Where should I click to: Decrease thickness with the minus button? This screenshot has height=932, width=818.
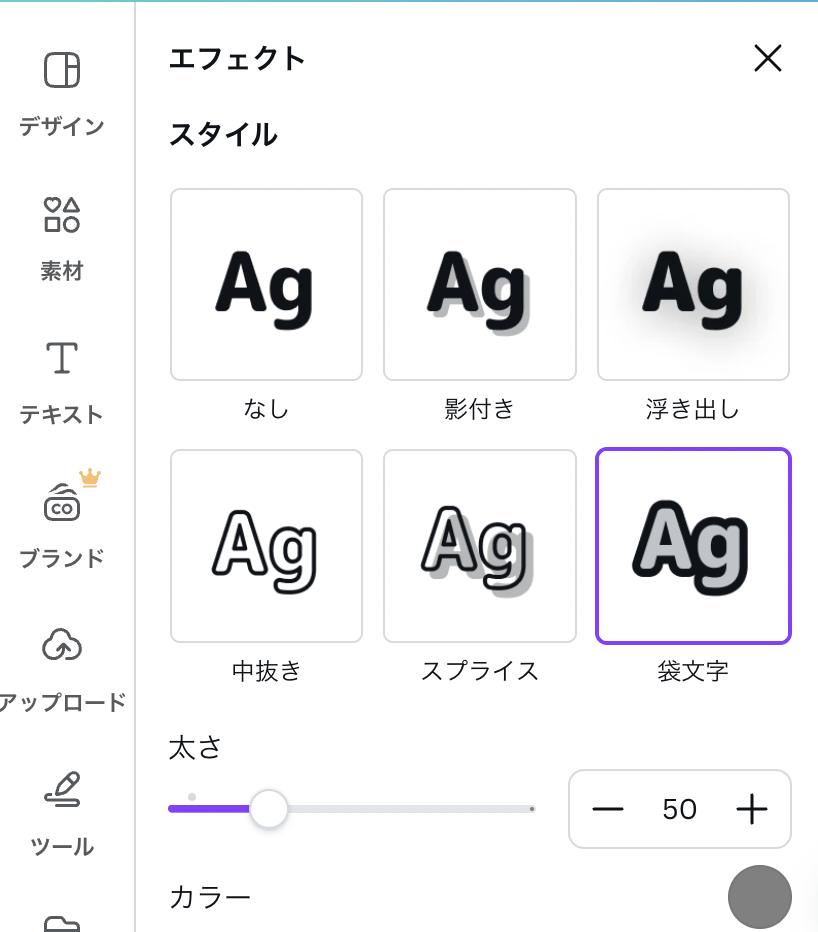(607, 809)
